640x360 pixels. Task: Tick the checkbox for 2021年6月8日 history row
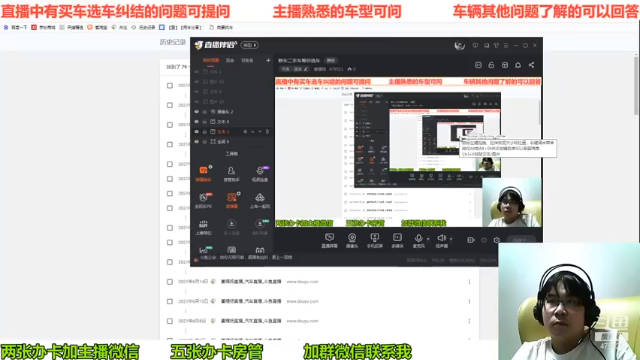pyautogui.click(x=170, y=321)
